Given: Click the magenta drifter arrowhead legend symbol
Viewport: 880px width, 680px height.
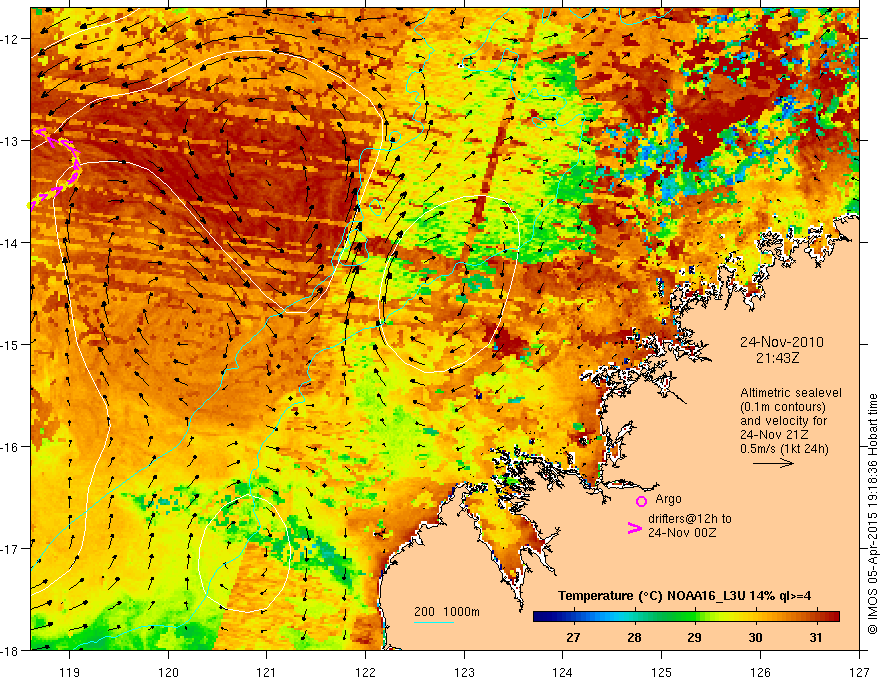Looking at the screenshot, I should [634, 528].
